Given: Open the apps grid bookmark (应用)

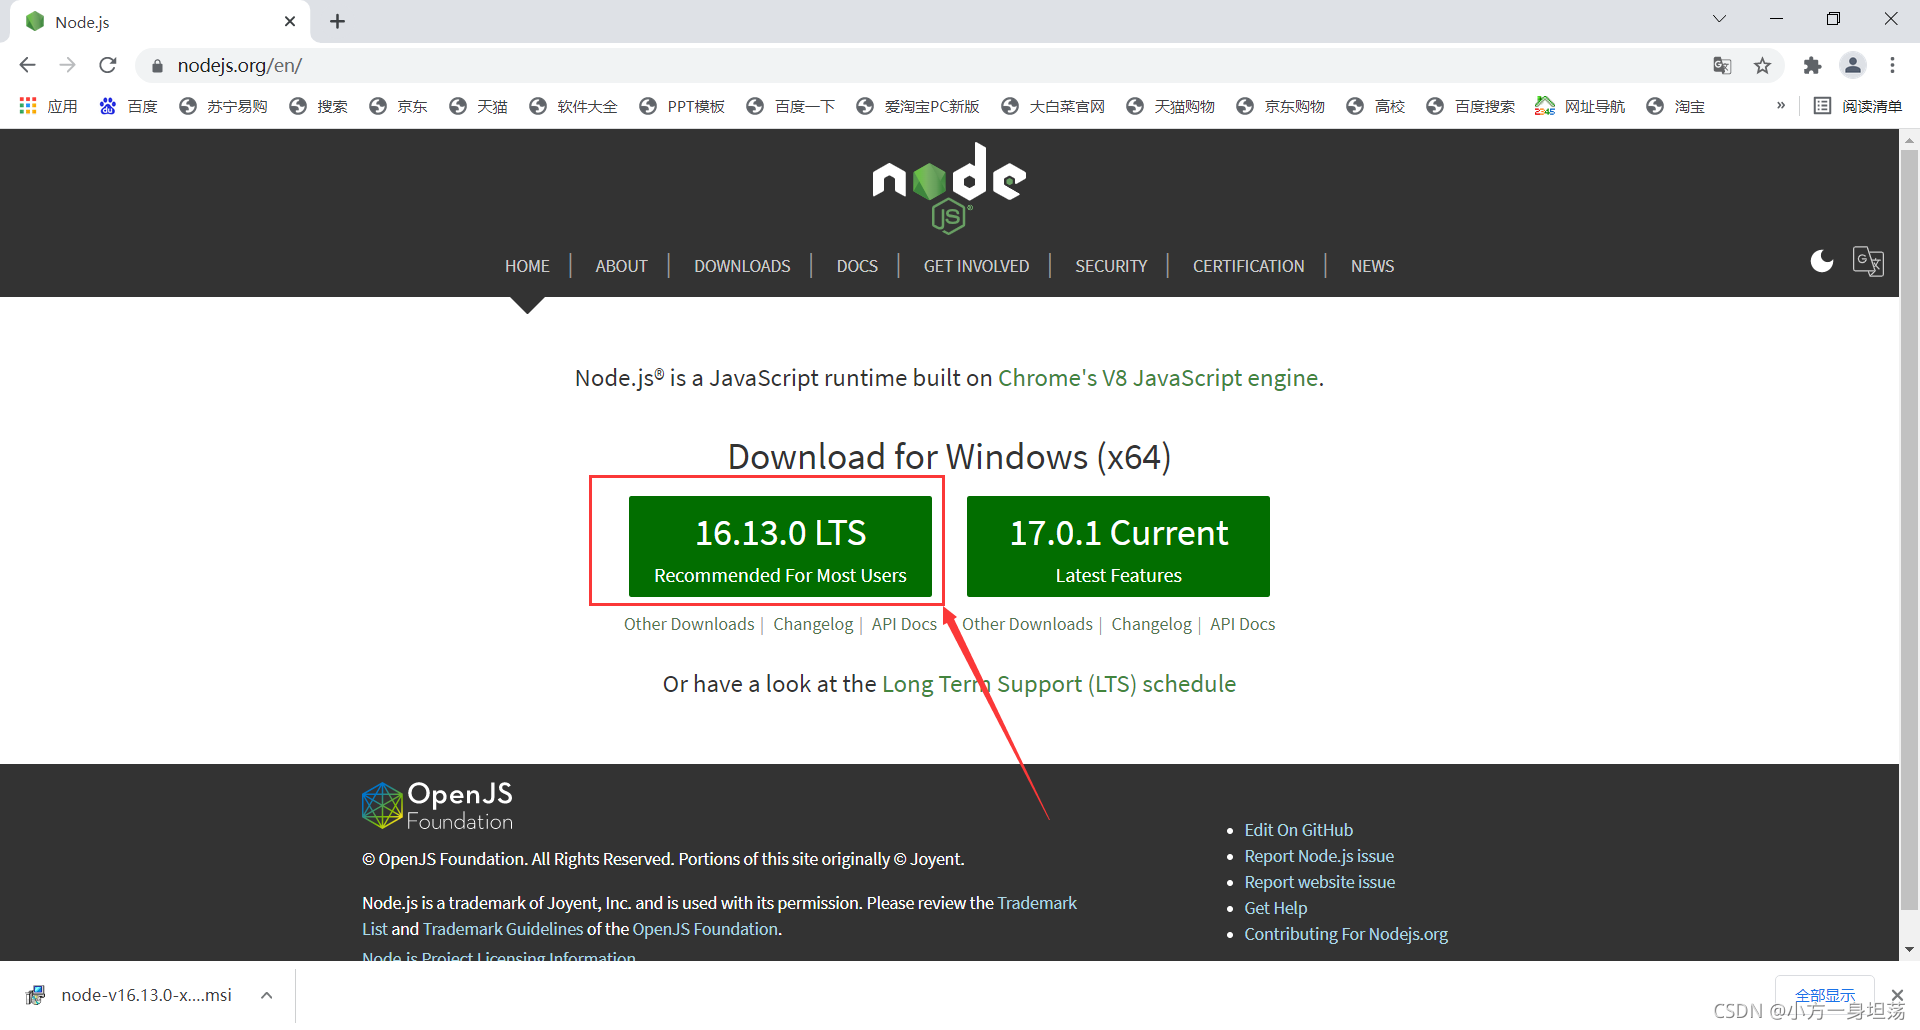Looking at the screenshot, I should (x=48, y=106).
